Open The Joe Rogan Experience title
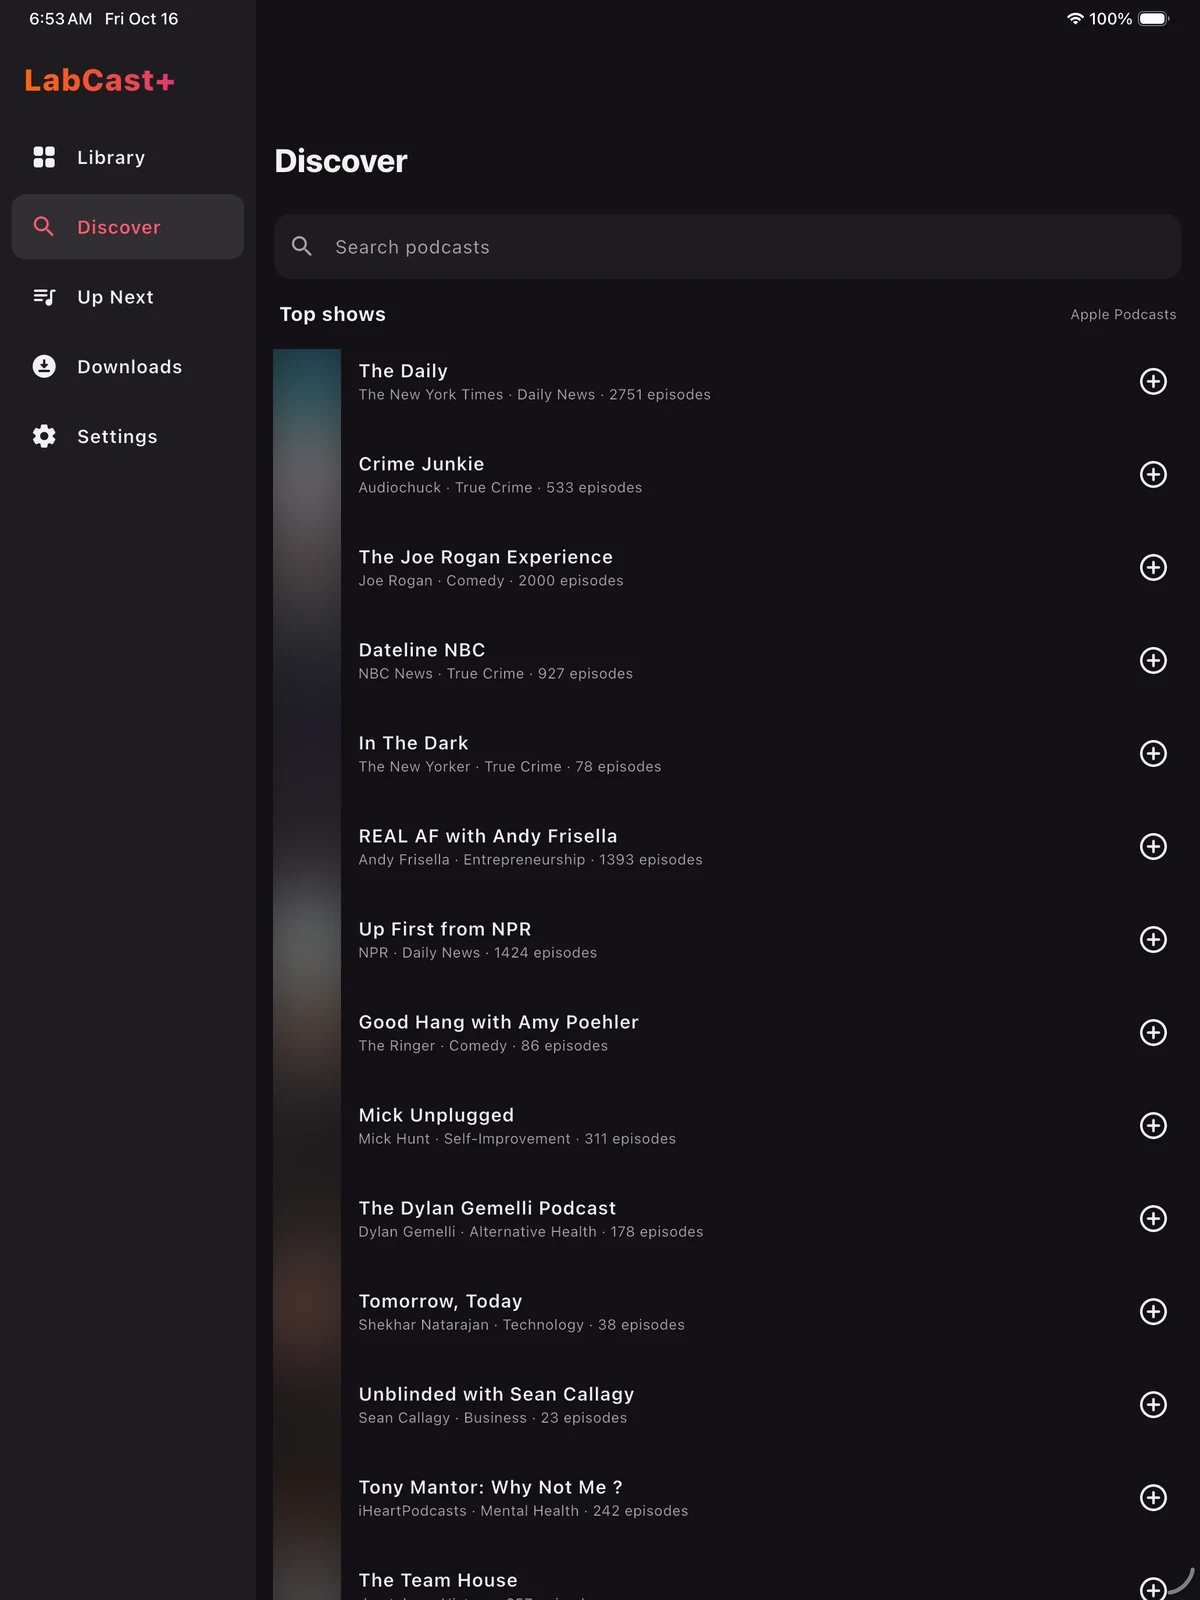 pos(486,557)
